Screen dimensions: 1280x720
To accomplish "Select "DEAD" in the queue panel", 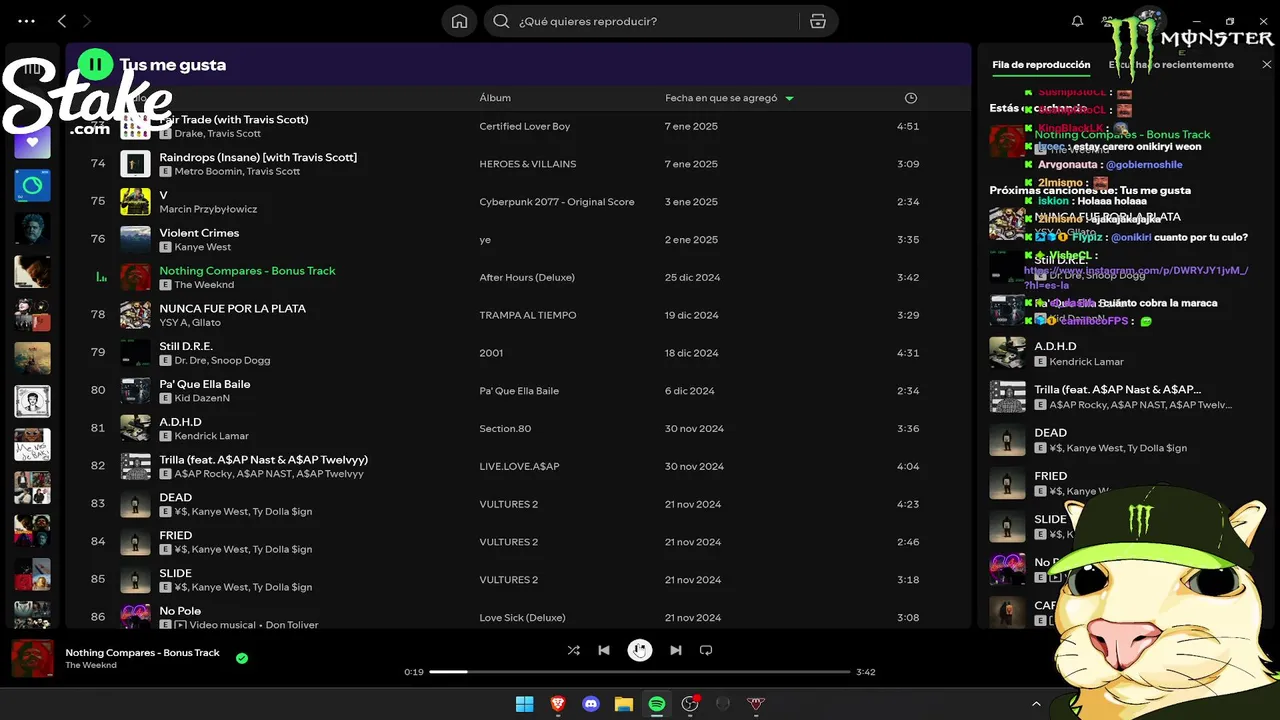I will tap(1050, 433).
